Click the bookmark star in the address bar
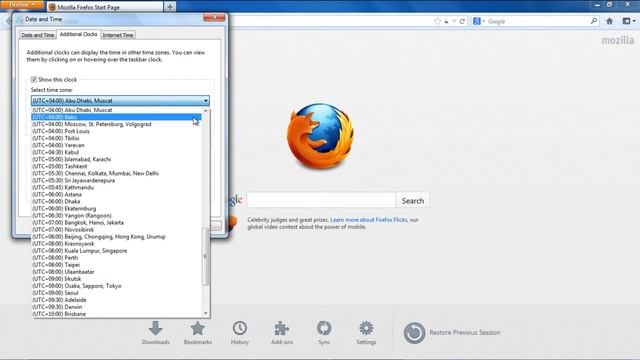Screen dimensions: 640x360 pos(438,21)
